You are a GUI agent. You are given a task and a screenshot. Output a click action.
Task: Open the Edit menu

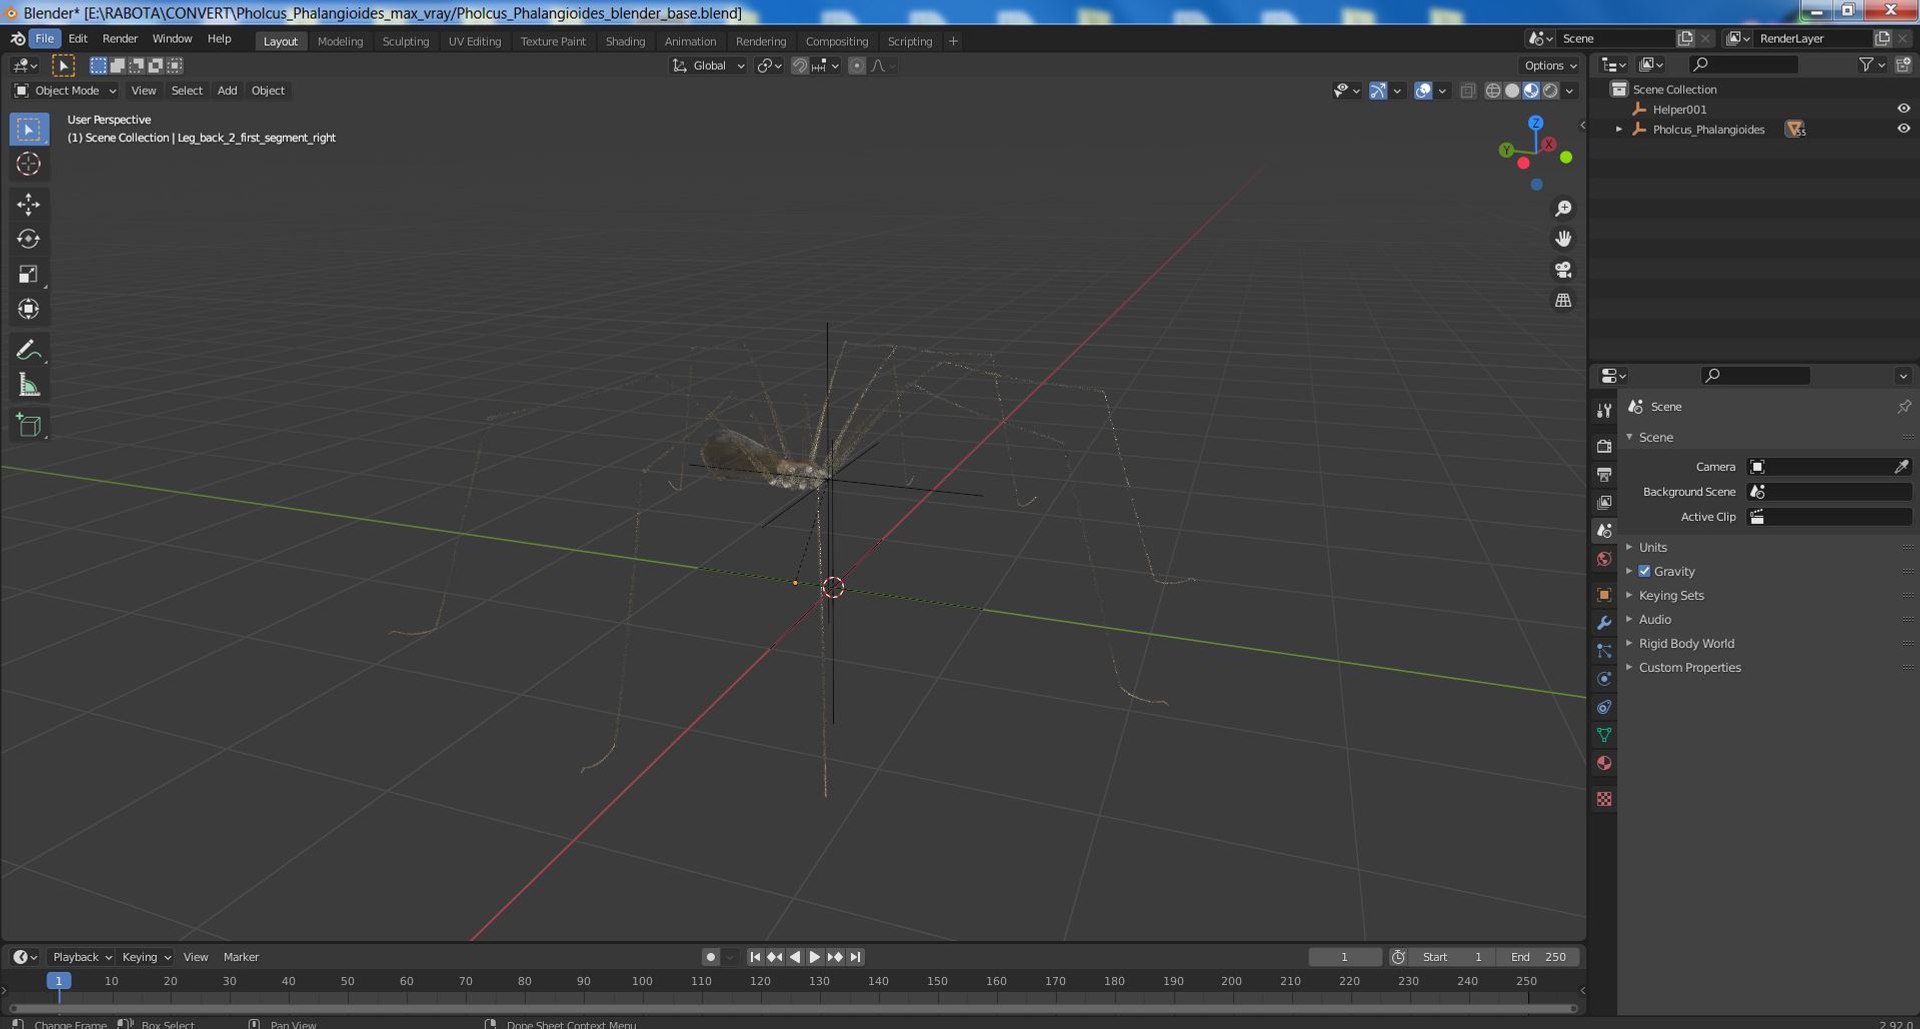(78, 38)
